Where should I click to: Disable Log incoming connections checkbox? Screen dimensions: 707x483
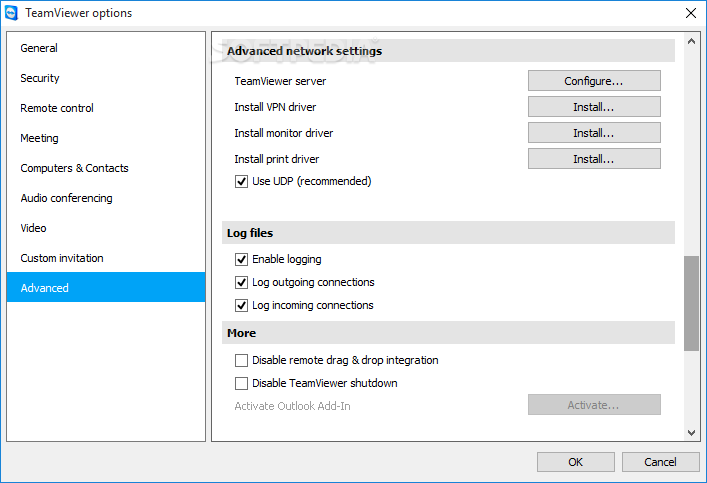(x=241, y=305)
